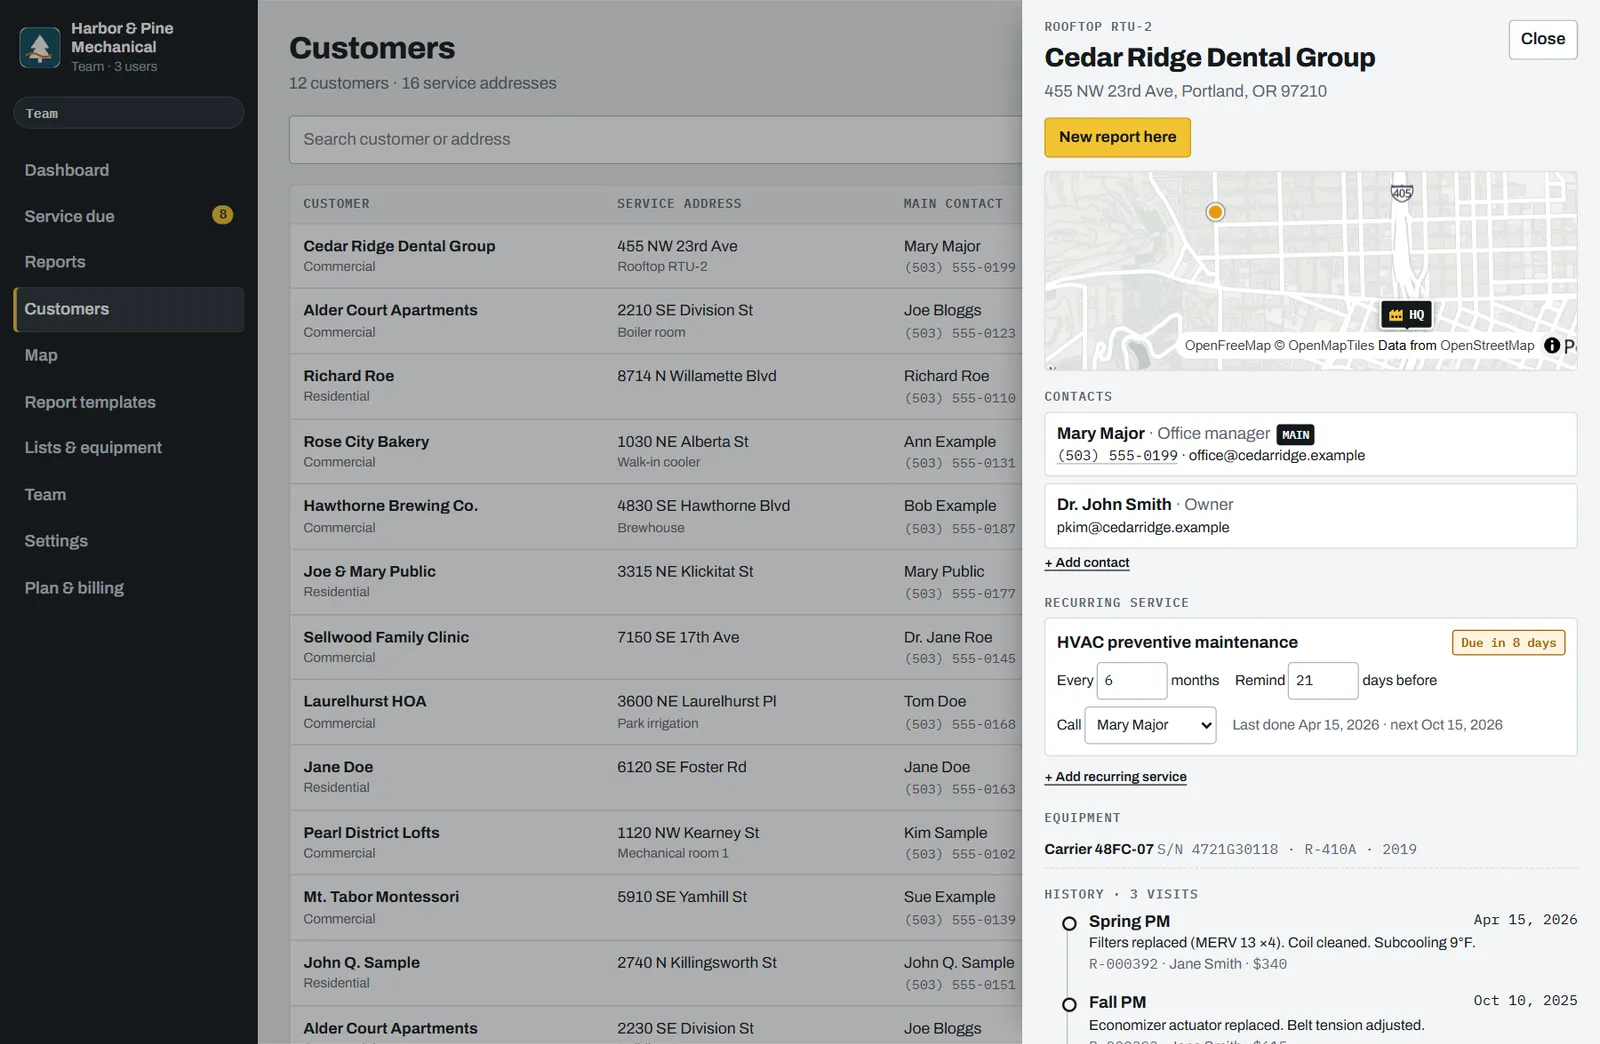Click the Harbor & Pine tree logo
The height and width of the screenshot is (1044, 1600).
tap(40, 47)
